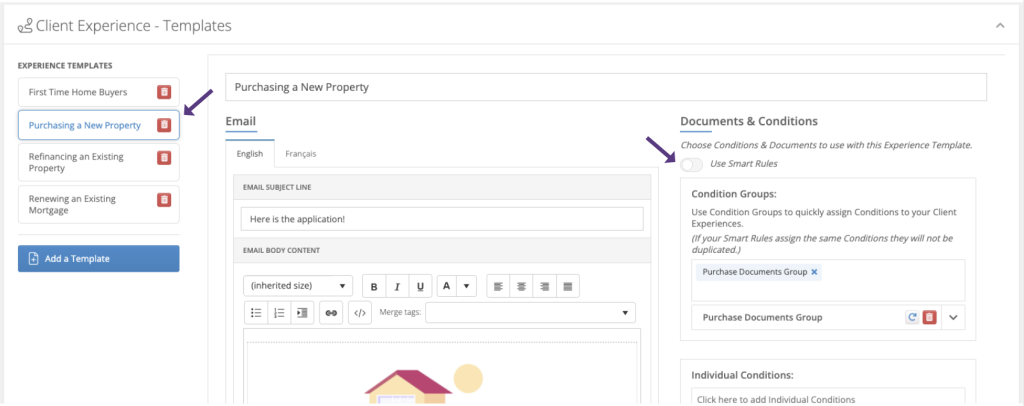Toggle underline formatting in email editor
The width and height of the screenshot is (1024, 406).
click(420, 286)
